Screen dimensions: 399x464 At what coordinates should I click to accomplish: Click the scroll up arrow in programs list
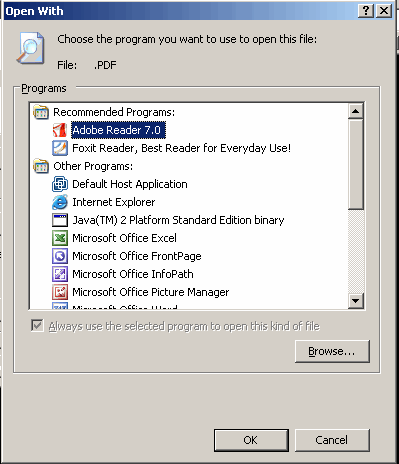[x=356, y=111]
